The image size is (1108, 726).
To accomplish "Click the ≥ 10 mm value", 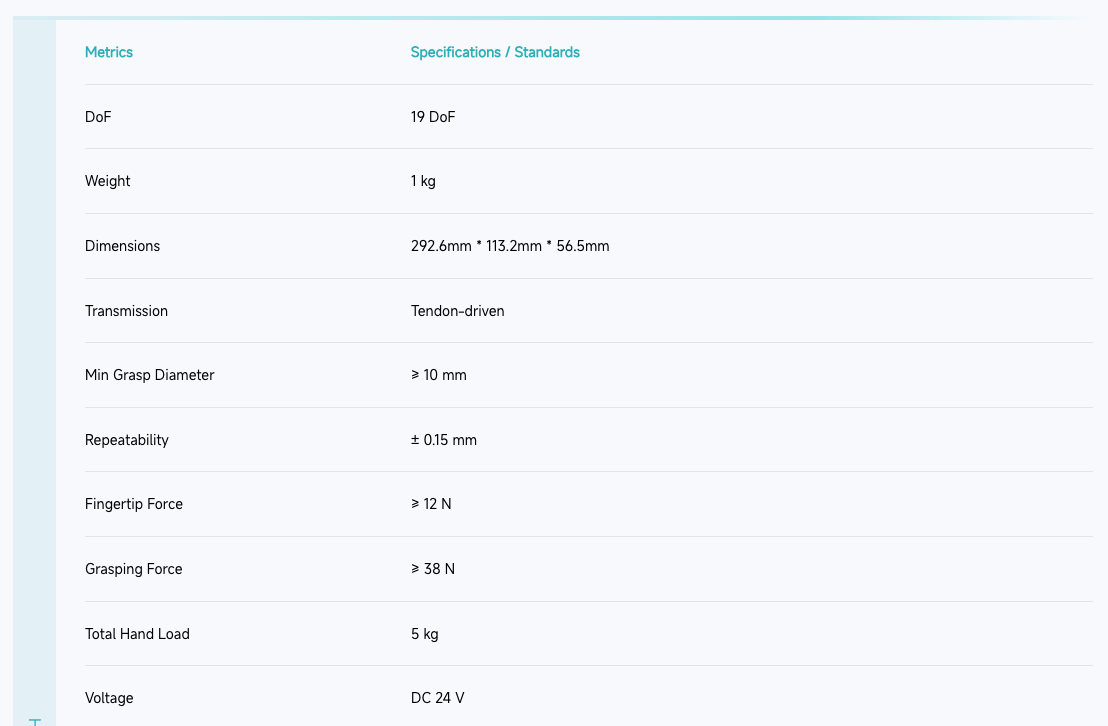I will (x=439, y=375).
